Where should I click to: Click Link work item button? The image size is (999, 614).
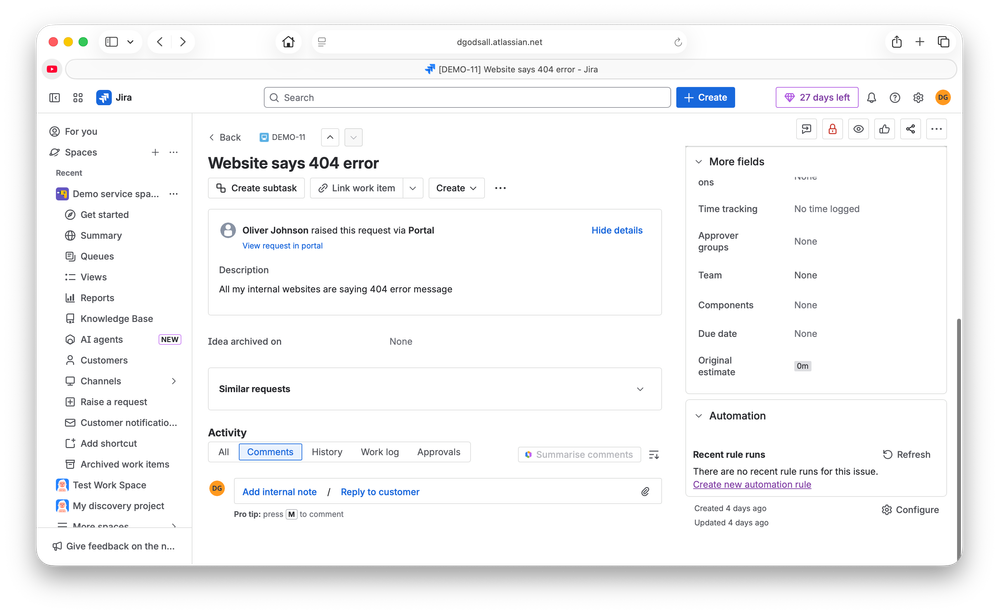pyautogui.click(x=357, y=188)
